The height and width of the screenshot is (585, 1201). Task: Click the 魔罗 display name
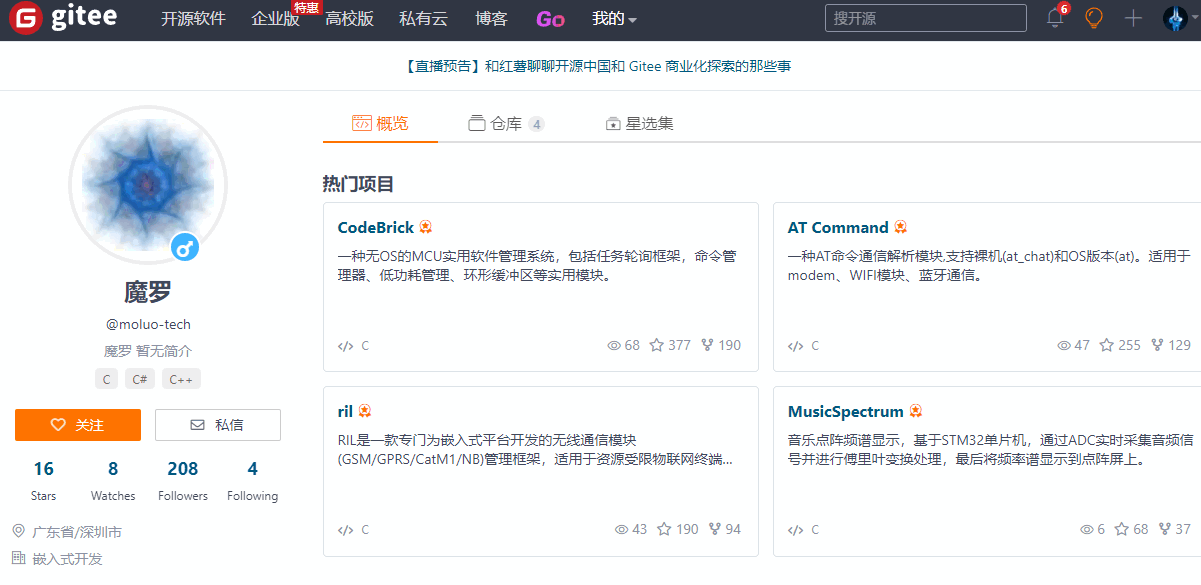148,292
